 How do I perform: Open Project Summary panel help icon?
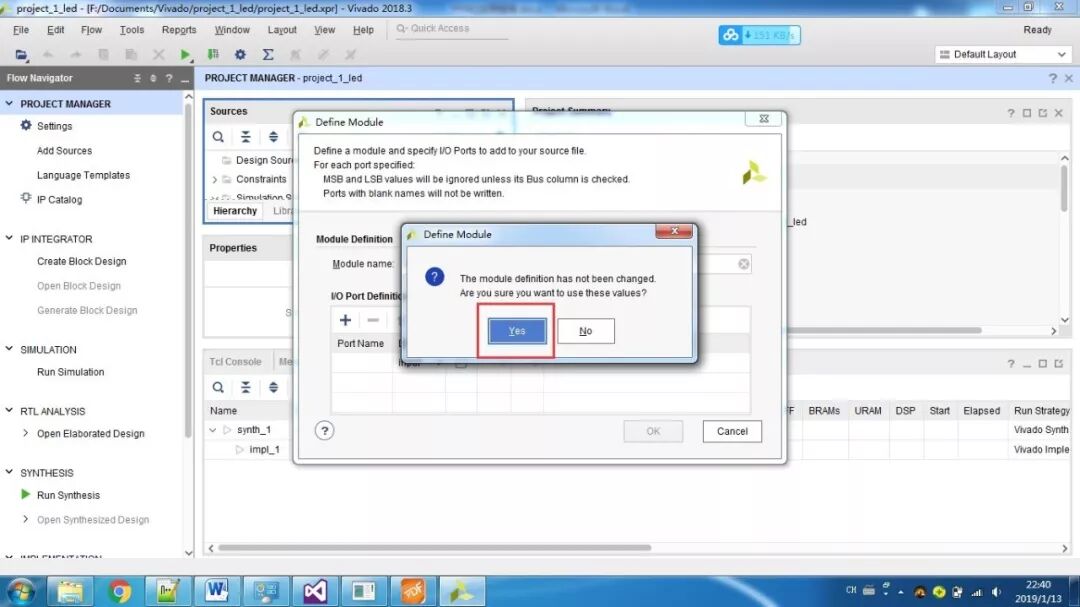coord(1010,113)
